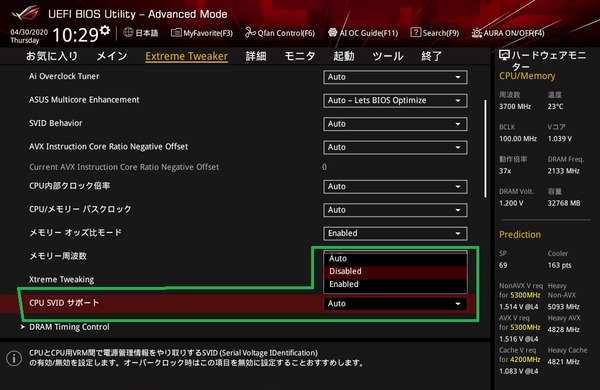Choose Enabled in the open option list
Image resolution: width=600 pixels, height=390 pixels.
click(395, 284)
